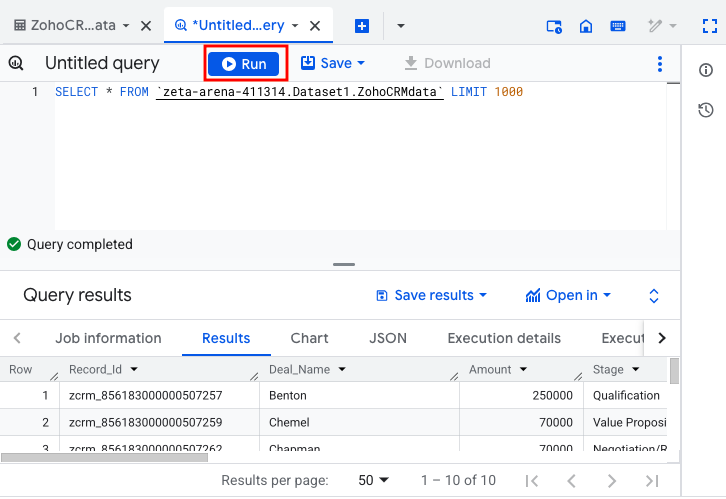Show more result tabs with right chevron
726x499 pixels.
(662, 338)
